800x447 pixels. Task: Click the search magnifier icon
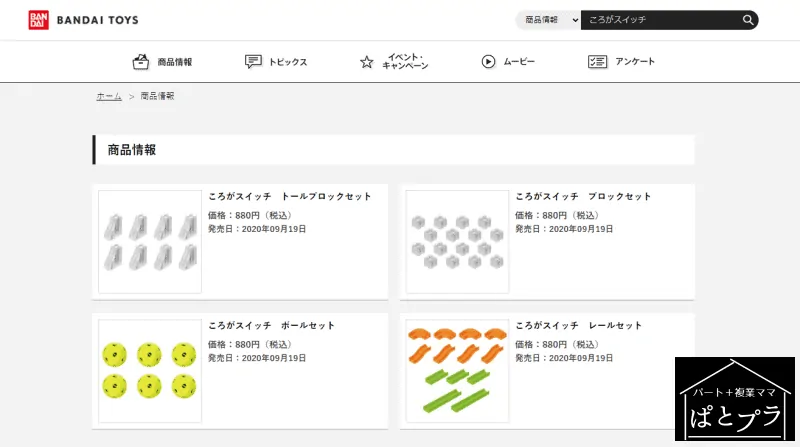pyautogui.click(x=747, y=20)
